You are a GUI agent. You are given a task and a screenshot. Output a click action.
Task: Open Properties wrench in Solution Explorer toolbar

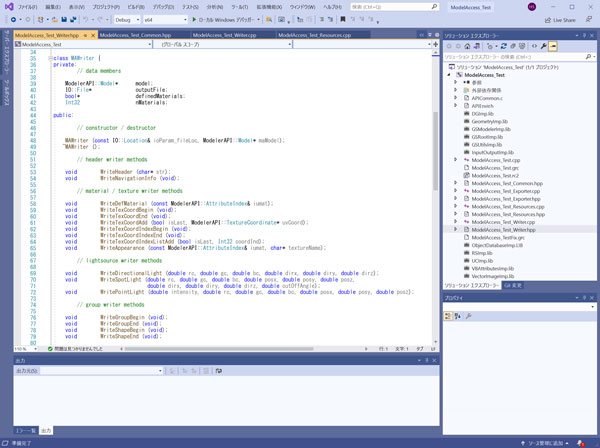pos(543,46)
